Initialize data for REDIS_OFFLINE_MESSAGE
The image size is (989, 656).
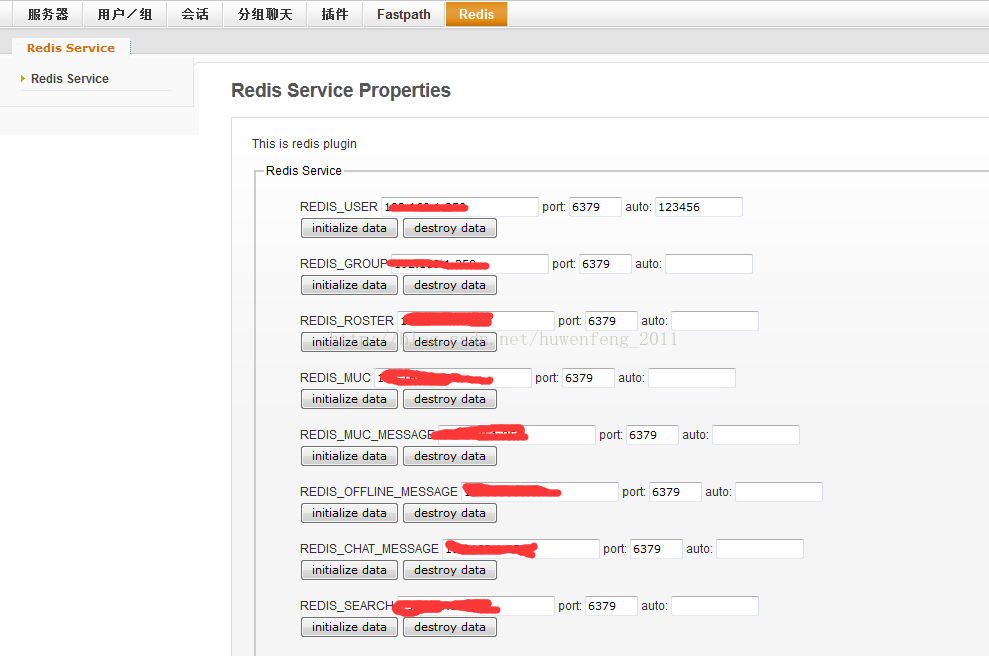pos(349,513)
